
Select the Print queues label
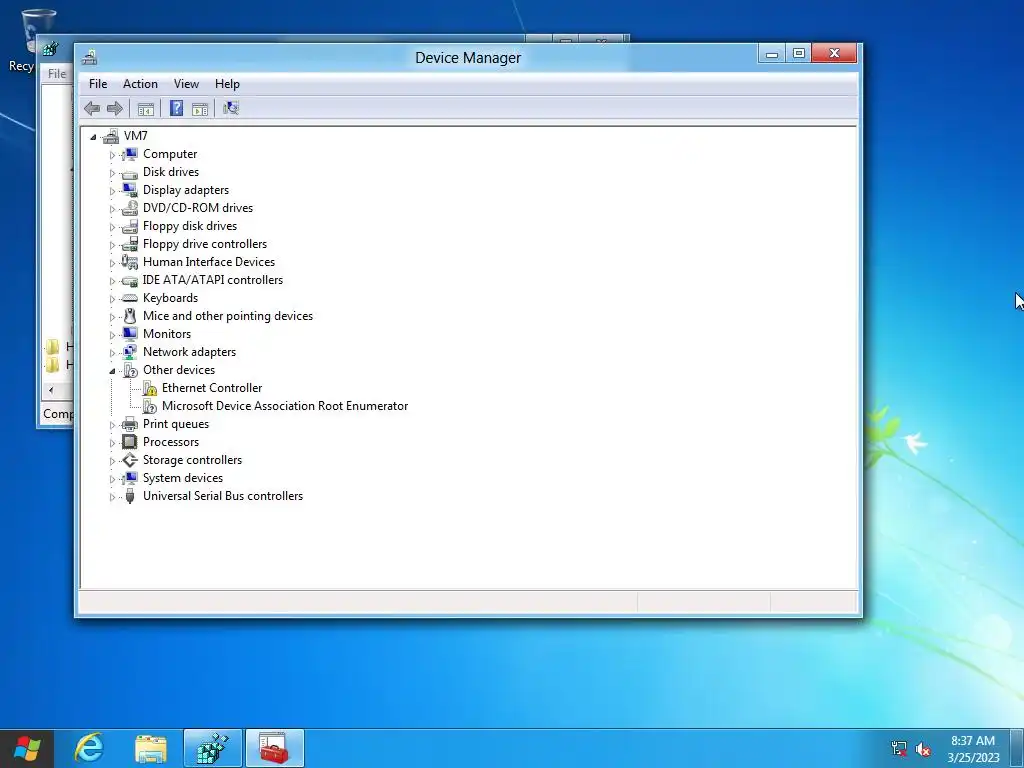pos(176,424)
